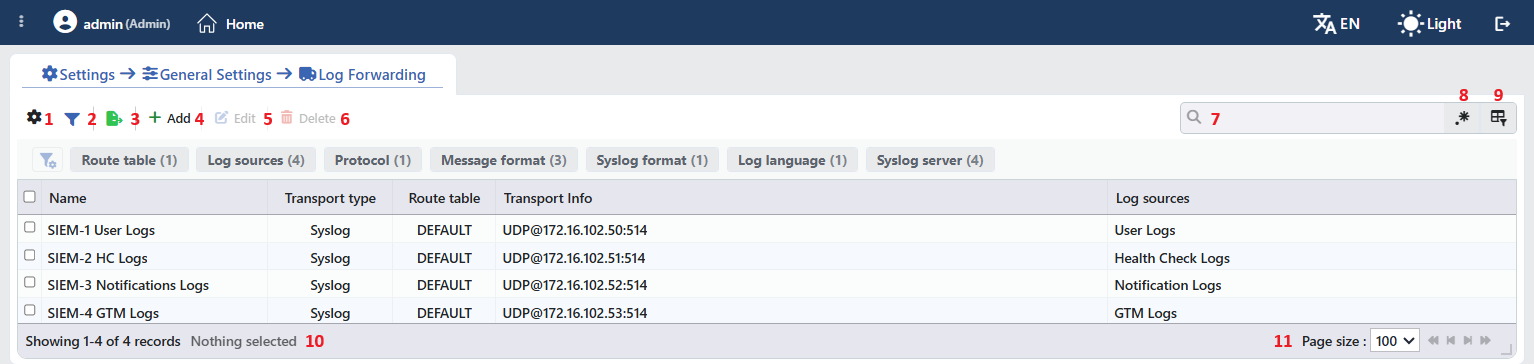The height and width of the screenshot is (364, 1534).
Task: Go to first page arrow
Action: (x=1434, y=341)
